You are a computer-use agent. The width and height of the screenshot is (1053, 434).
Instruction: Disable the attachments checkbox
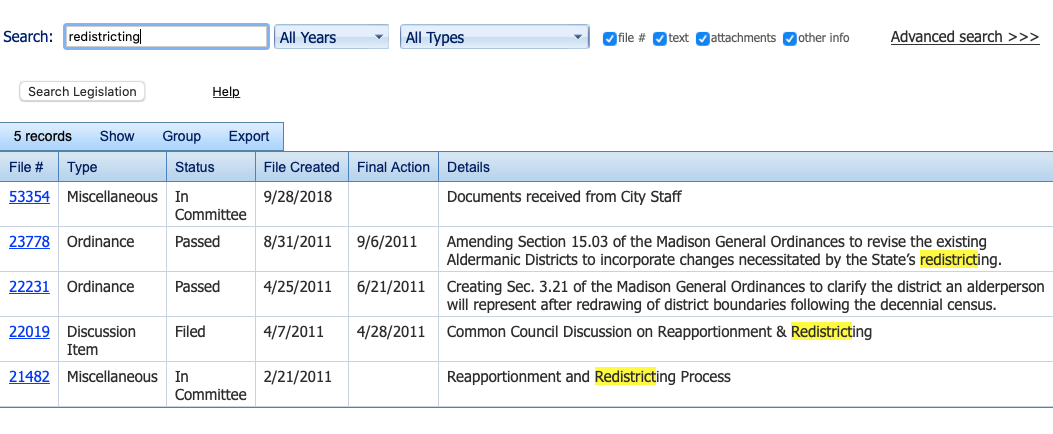click(703, 39)
